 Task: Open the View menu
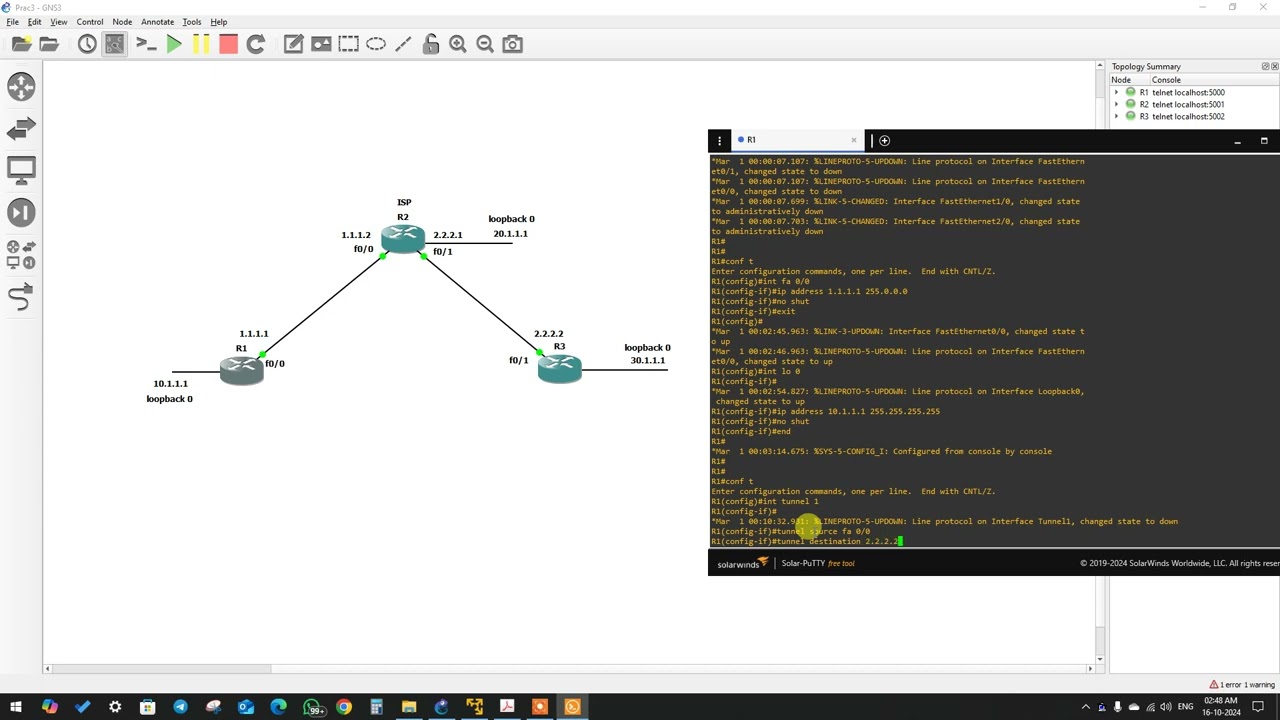59,22
